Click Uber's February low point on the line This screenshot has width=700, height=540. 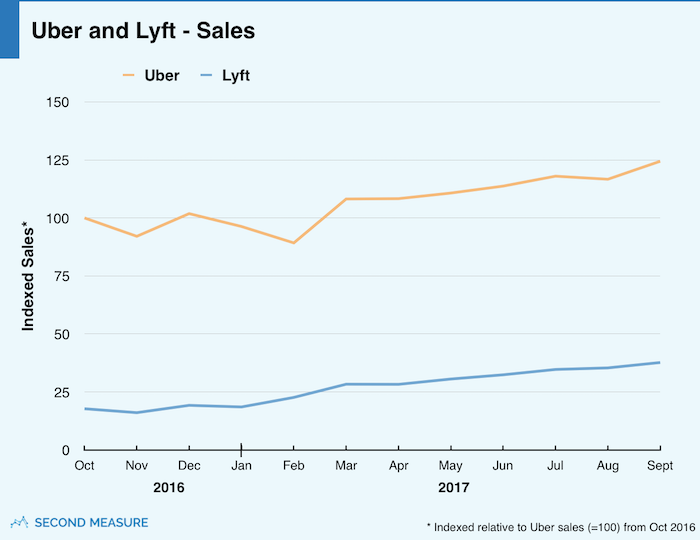(294, 243)
